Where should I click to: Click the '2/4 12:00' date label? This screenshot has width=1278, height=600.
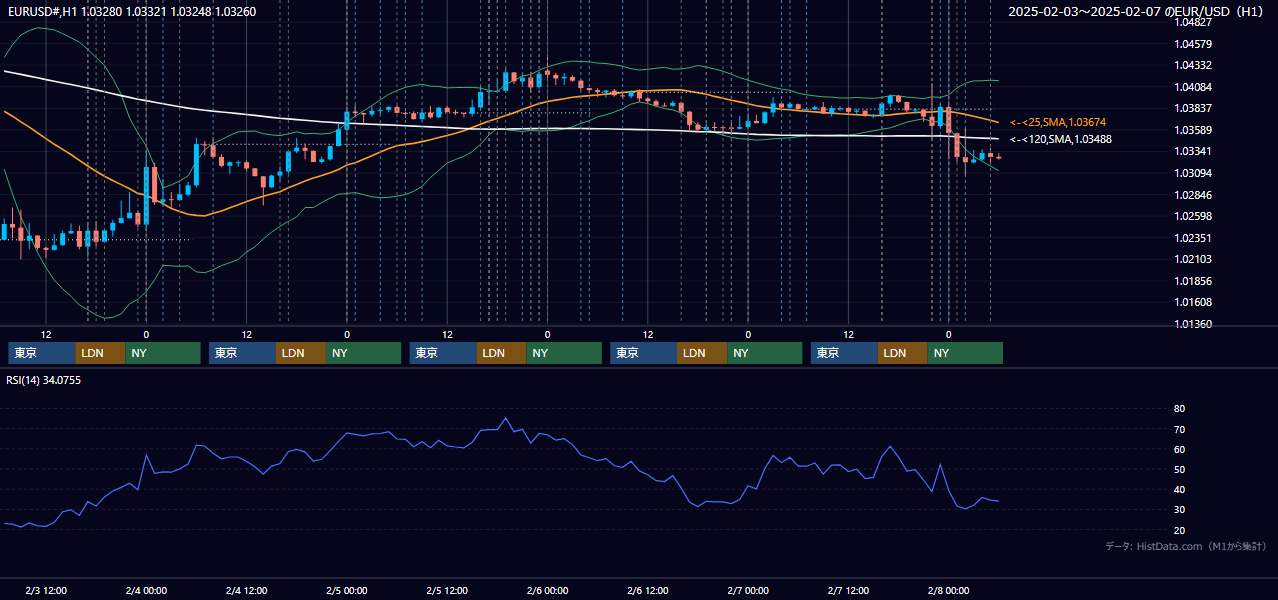click(x=246, y=590)
